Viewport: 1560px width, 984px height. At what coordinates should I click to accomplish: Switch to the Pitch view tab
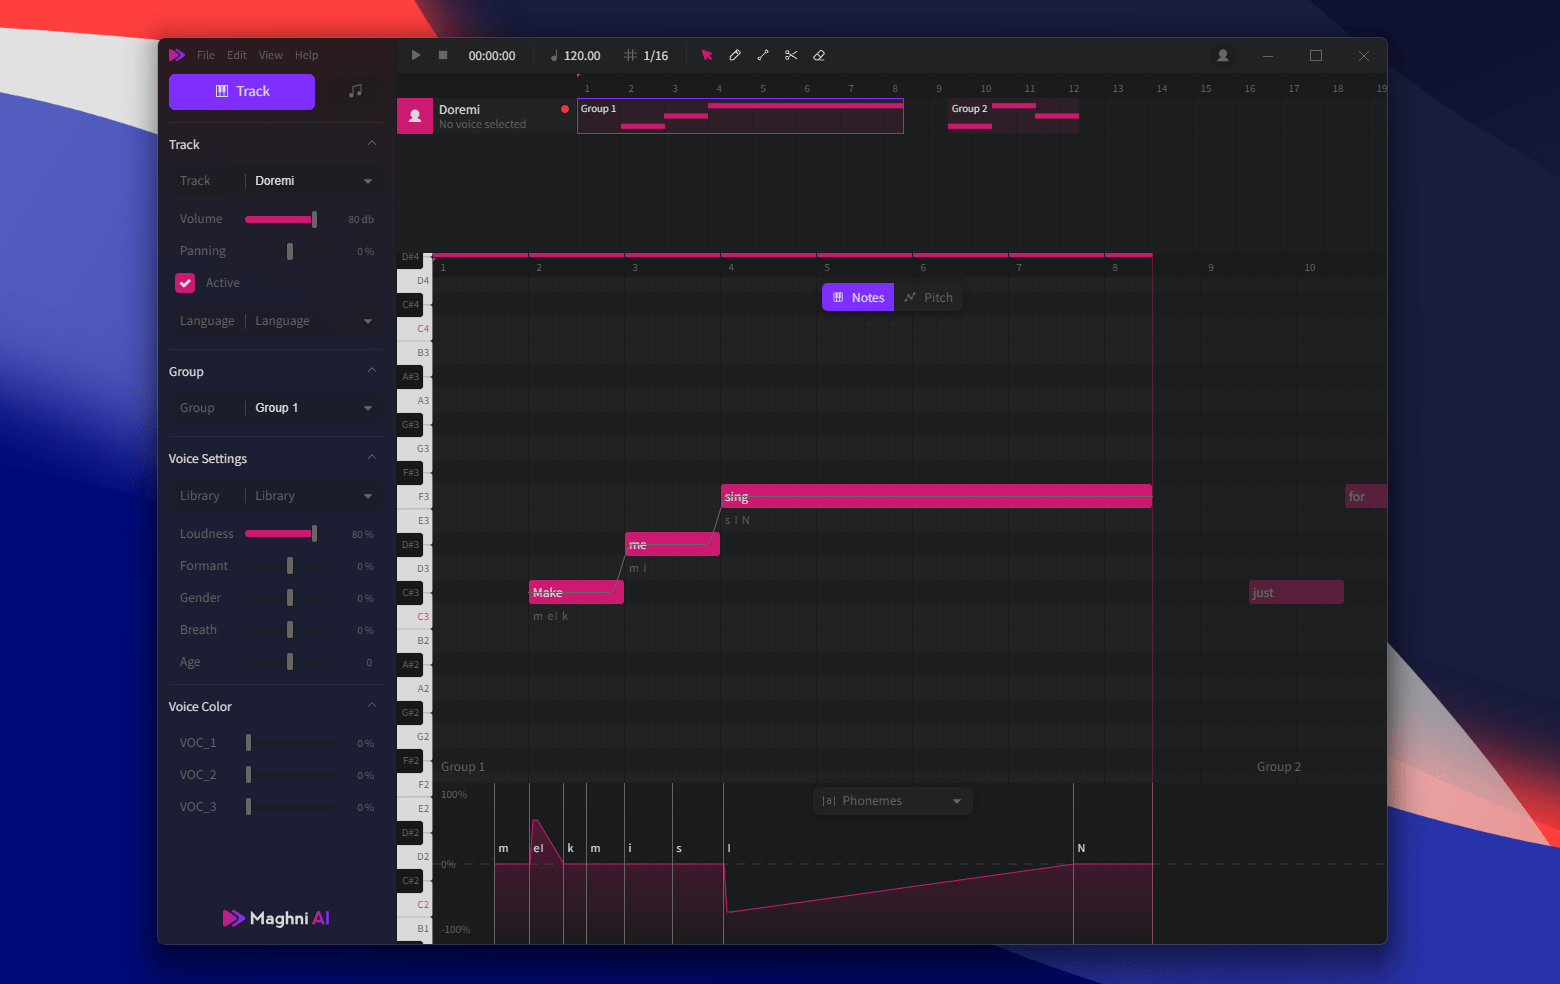point(929,298)
